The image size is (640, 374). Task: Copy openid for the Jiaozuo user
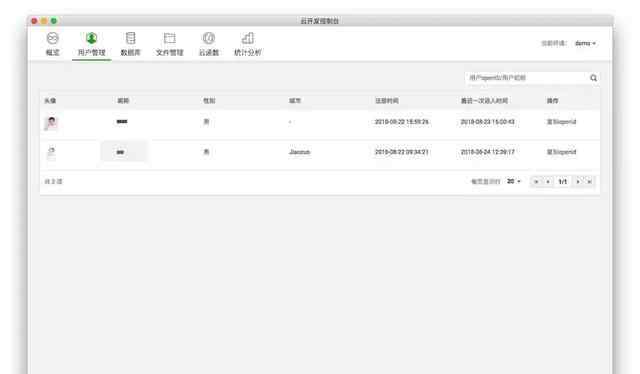[x=561, y=152]
